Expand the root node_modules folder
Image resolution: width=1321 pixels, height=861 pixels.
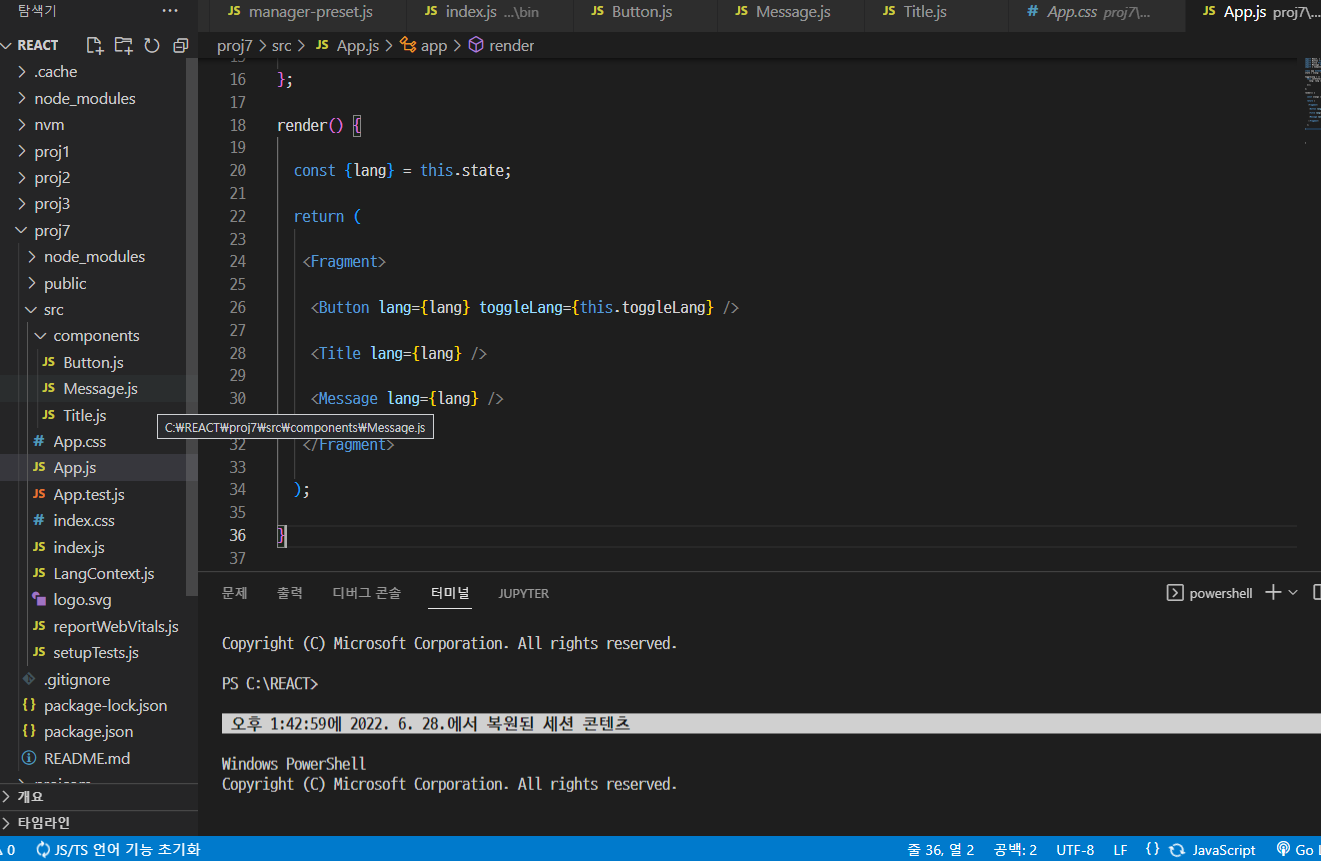(x=84, y=98)
